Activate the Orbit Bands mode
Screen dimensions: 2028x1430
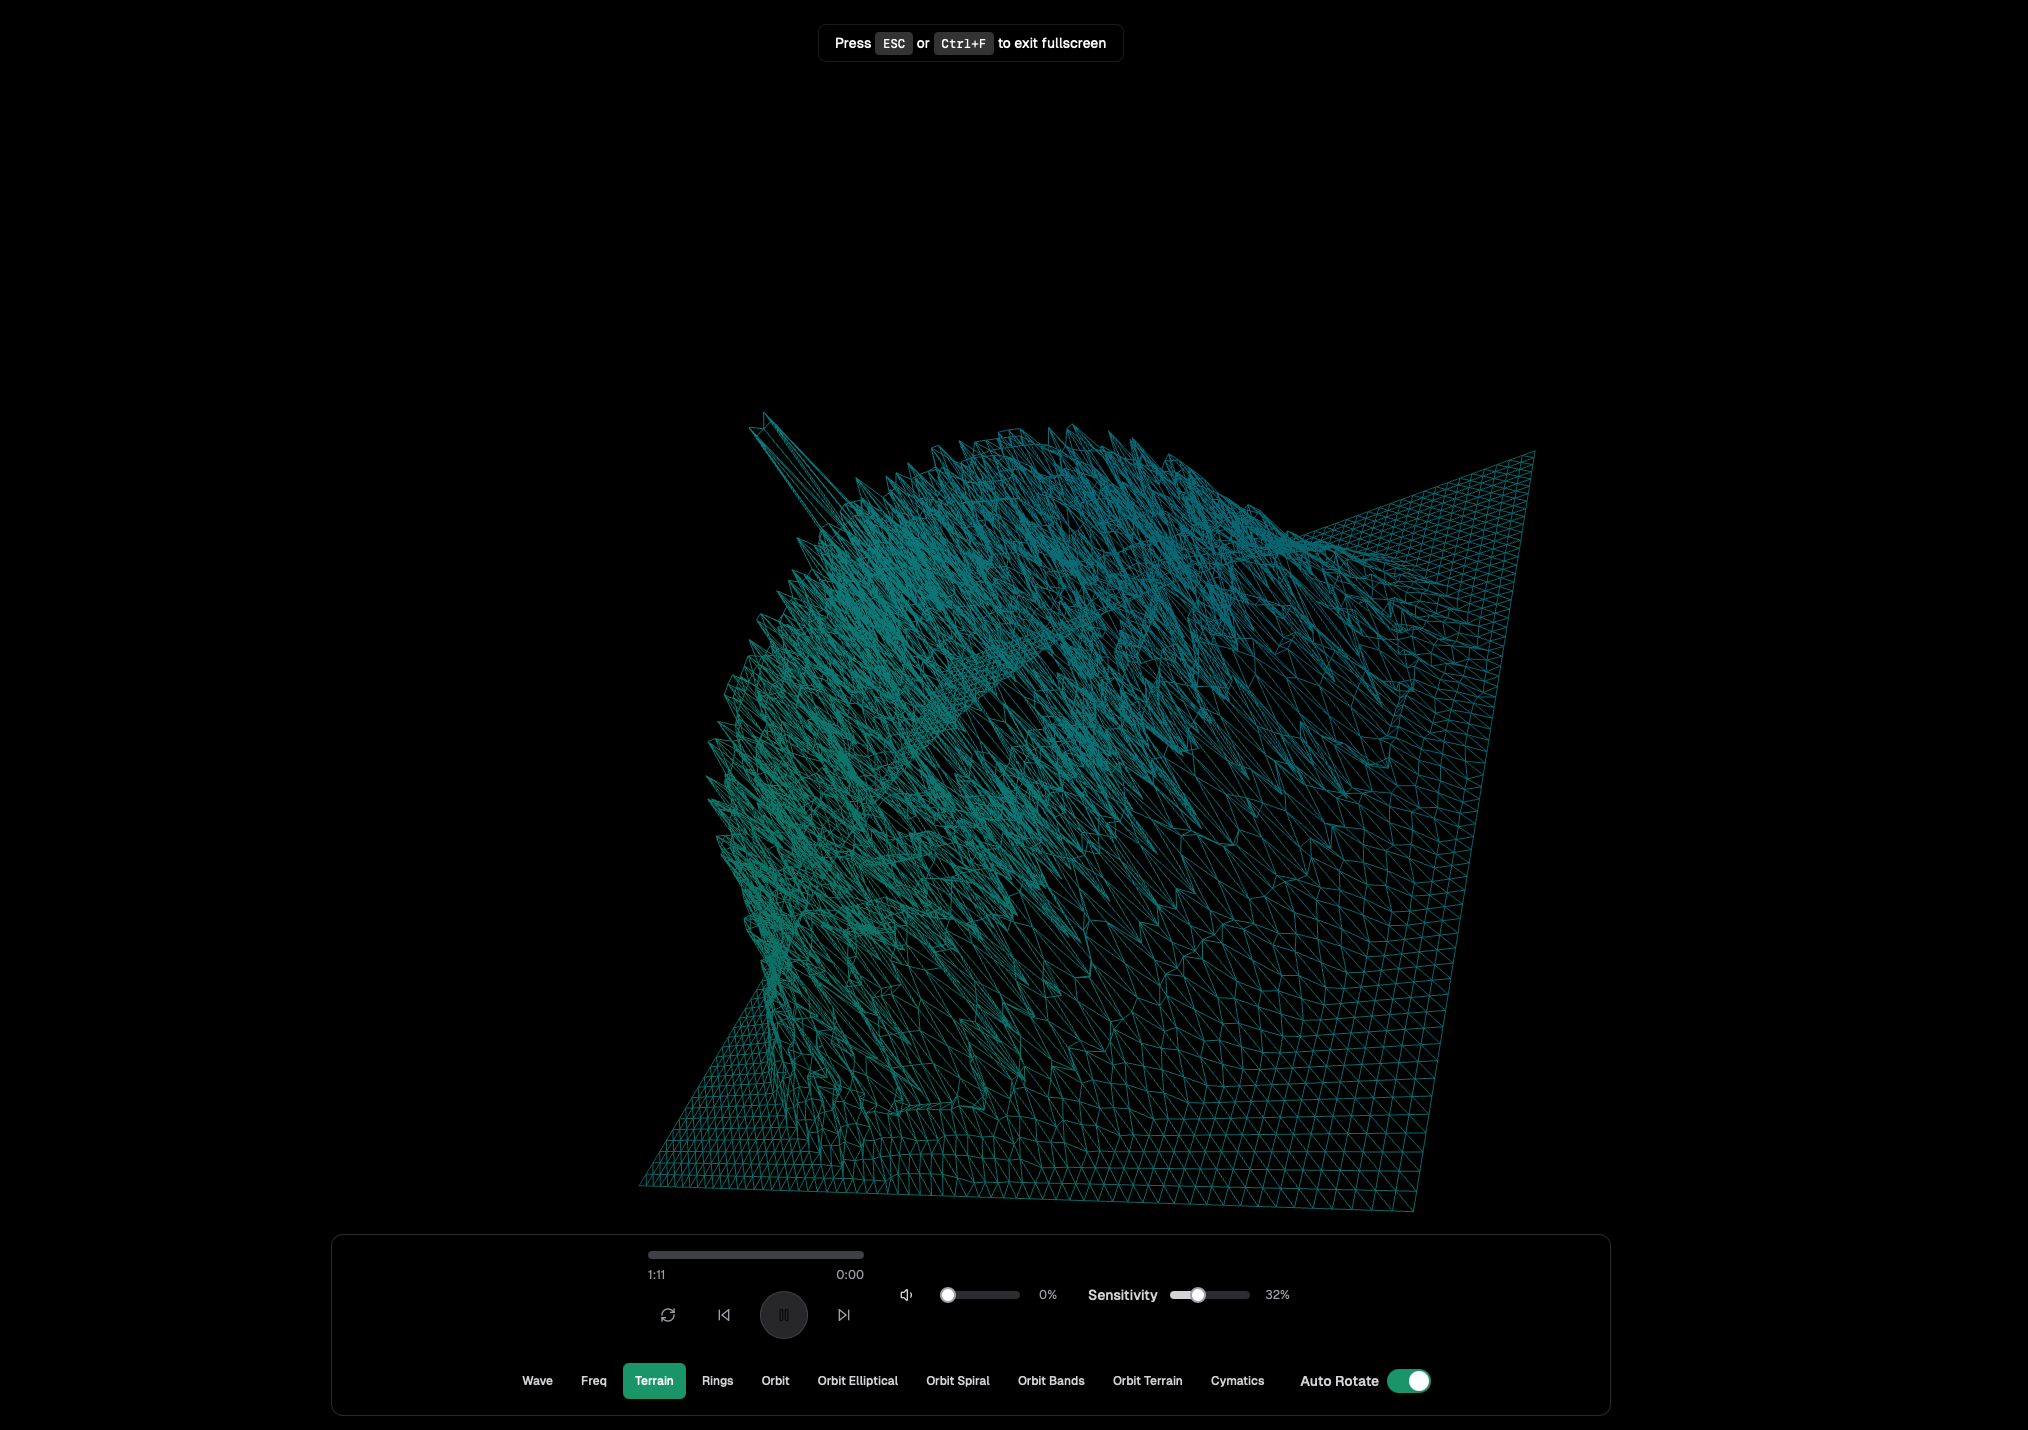click(1051, 1381)
